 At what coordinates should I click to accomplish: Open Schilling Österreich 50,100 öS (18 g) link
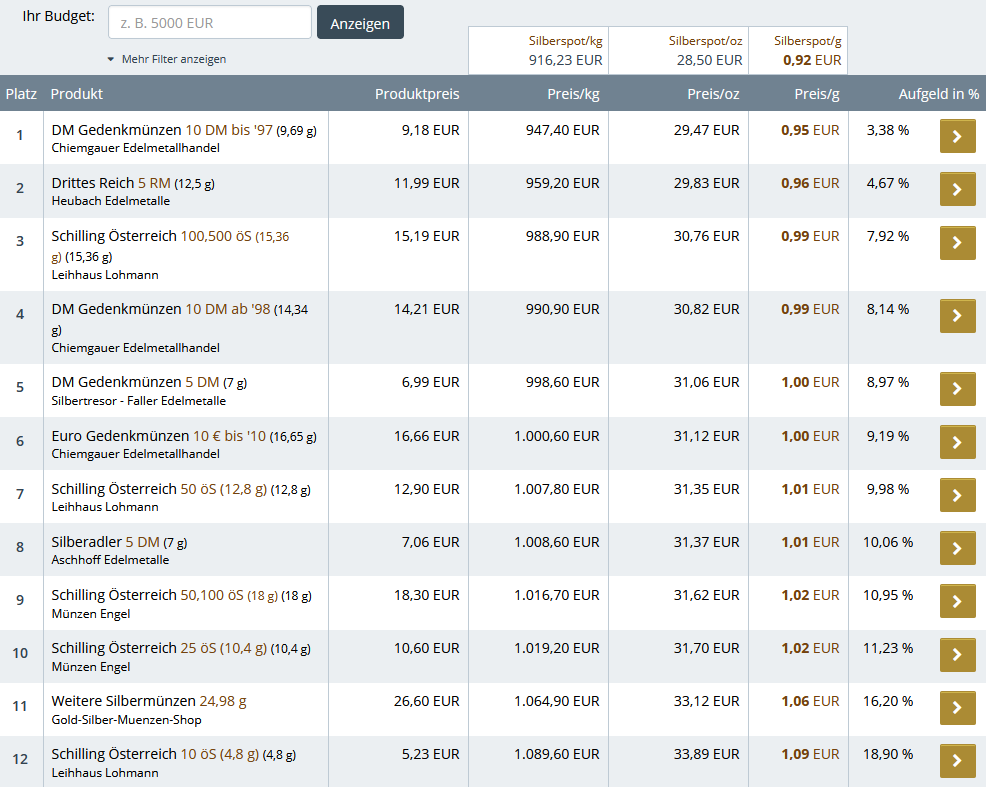[182, 595]
